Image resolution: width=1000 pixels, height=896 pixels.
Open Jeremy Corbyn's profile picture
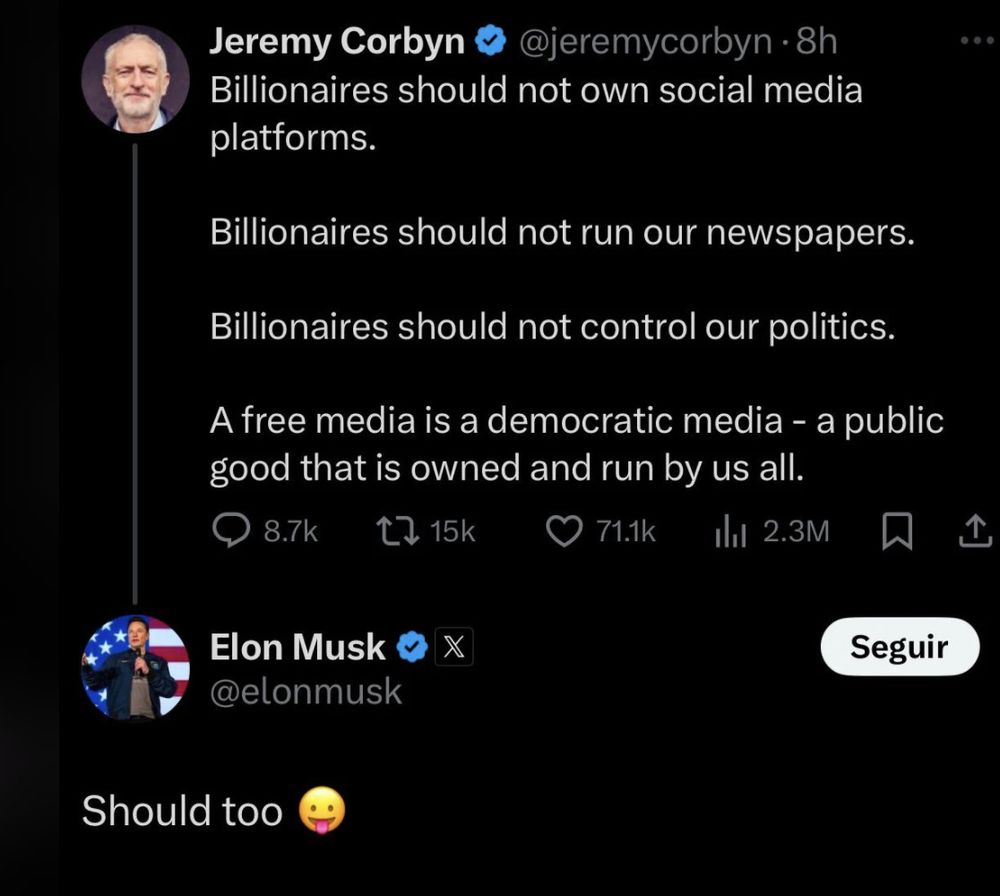(136, 79)
